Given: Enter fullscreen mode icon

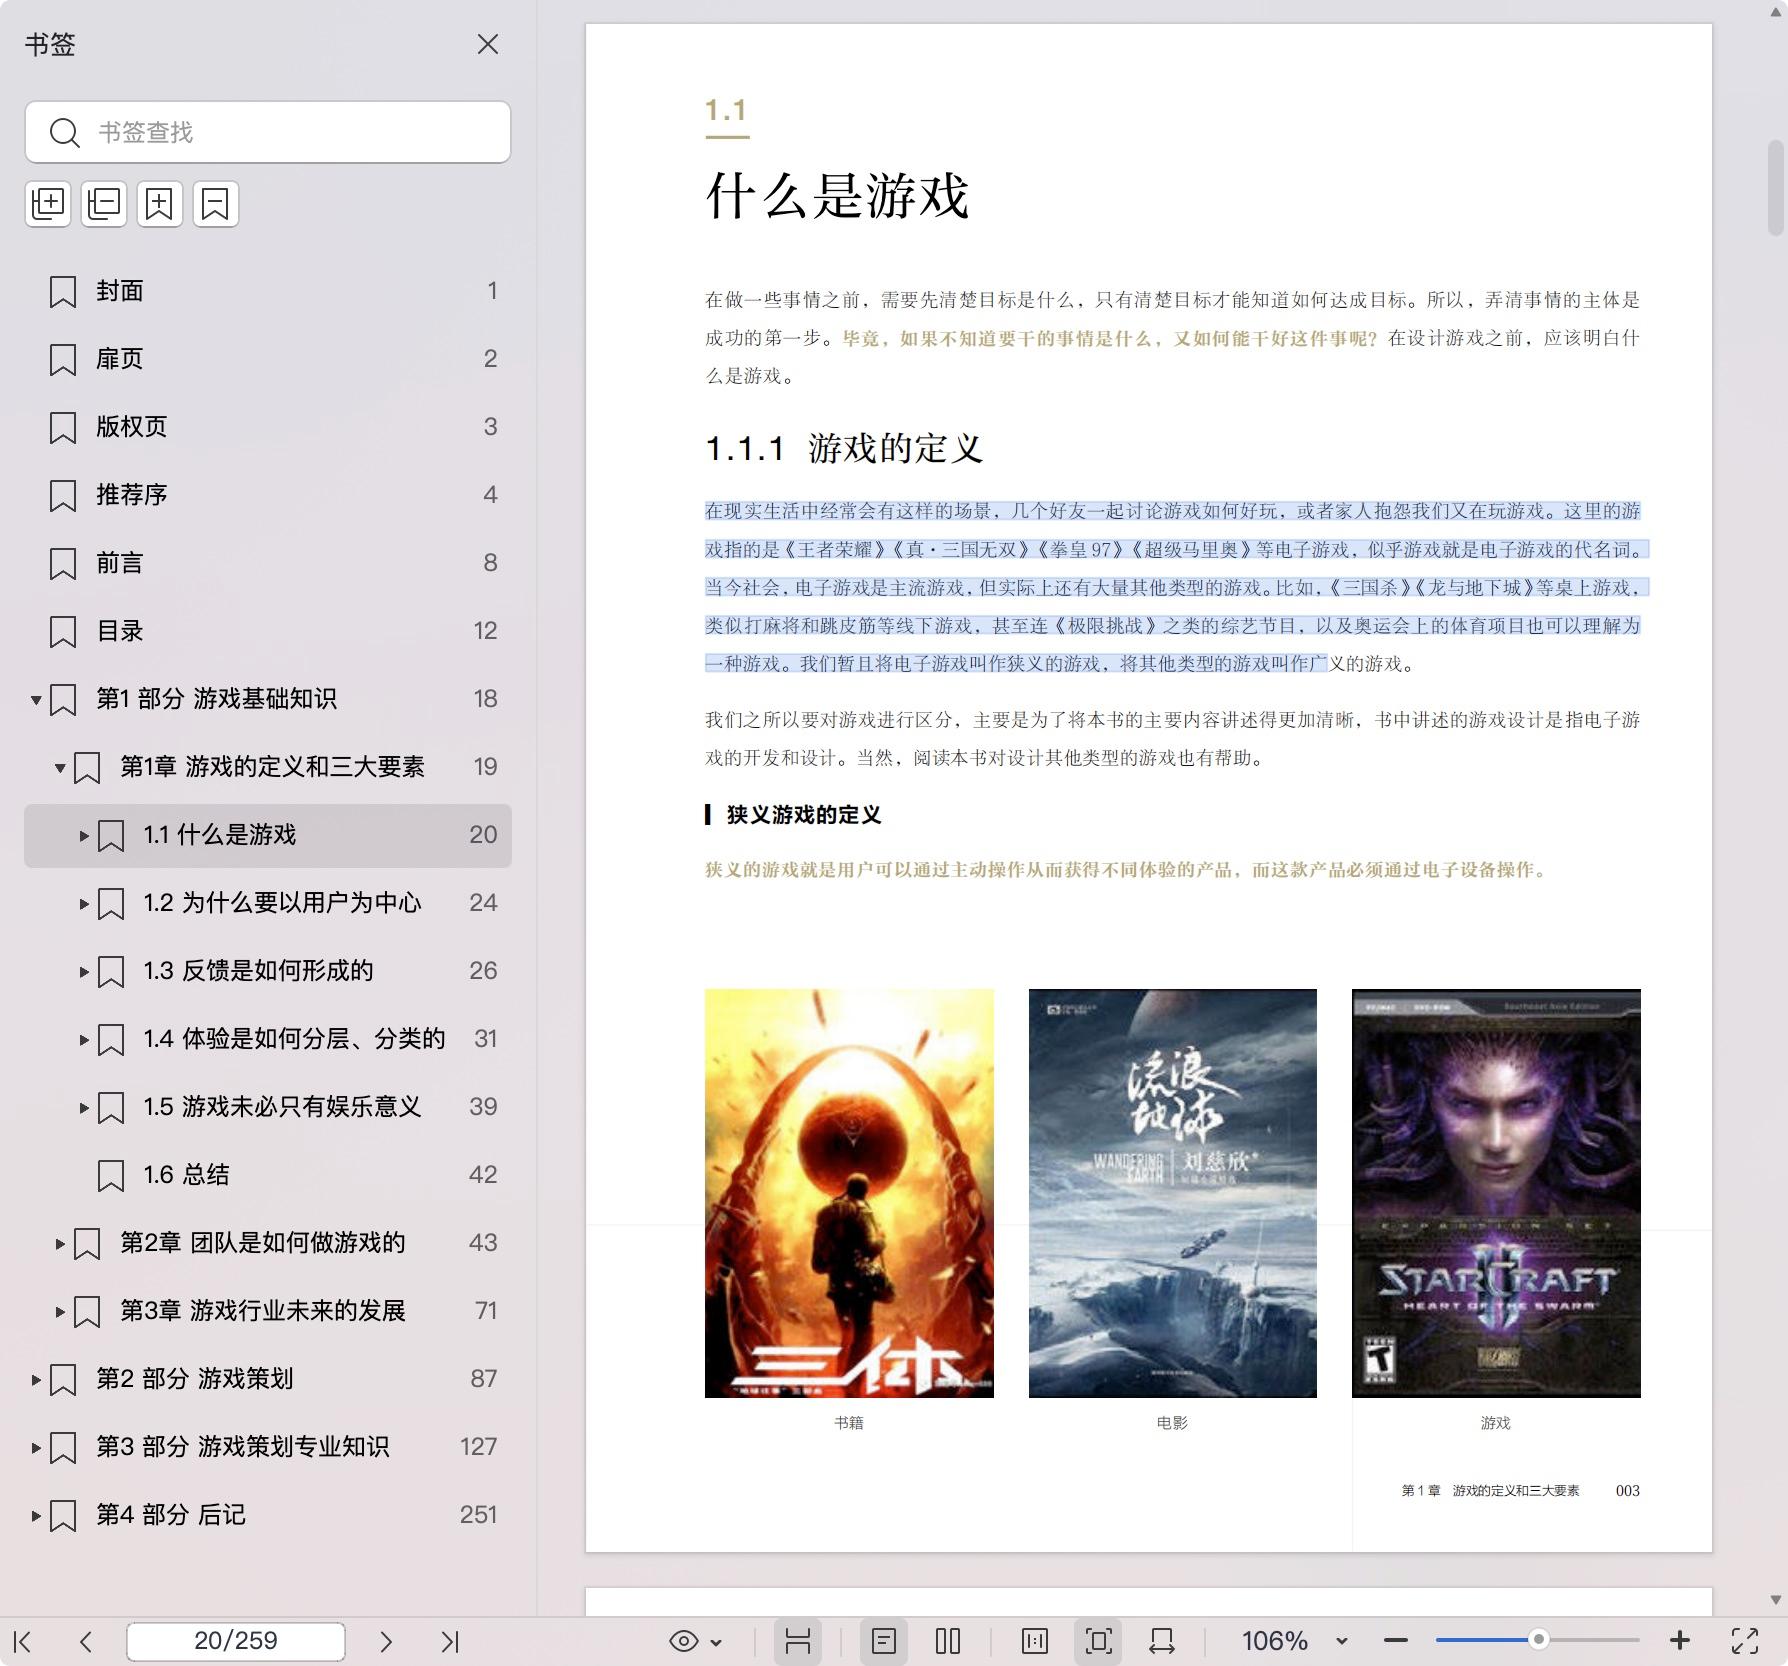Looking at the screenshot, I should [1745, 1641].
